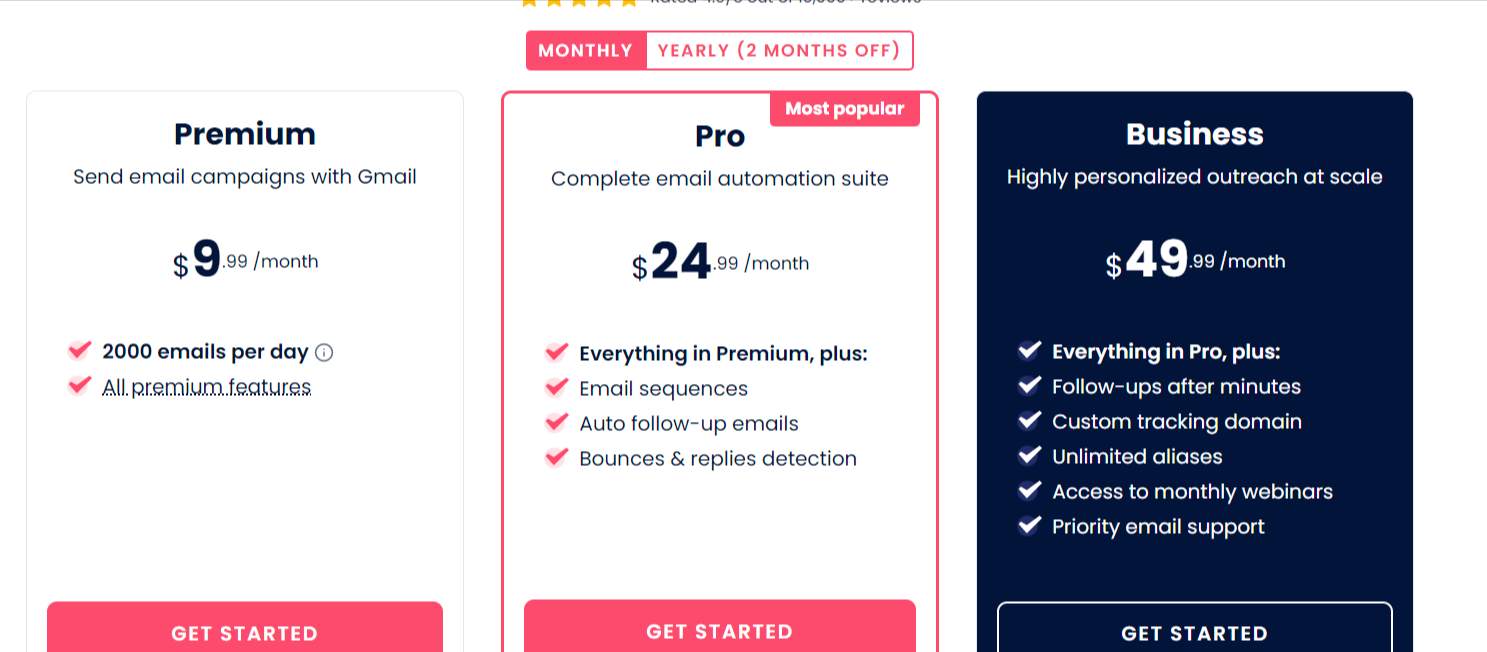Image resolution: width=1487 pixels, height=652 pixels.
Task: Get started with the Premium plan
Action: (245, 627)
